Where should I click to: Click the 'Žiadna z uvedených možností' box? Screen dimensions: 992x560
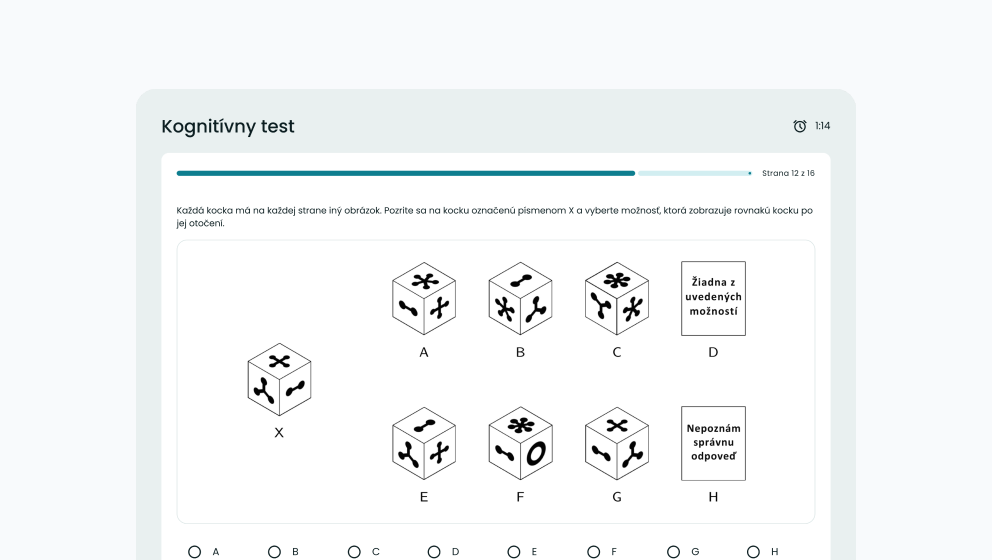coord(713,298)
